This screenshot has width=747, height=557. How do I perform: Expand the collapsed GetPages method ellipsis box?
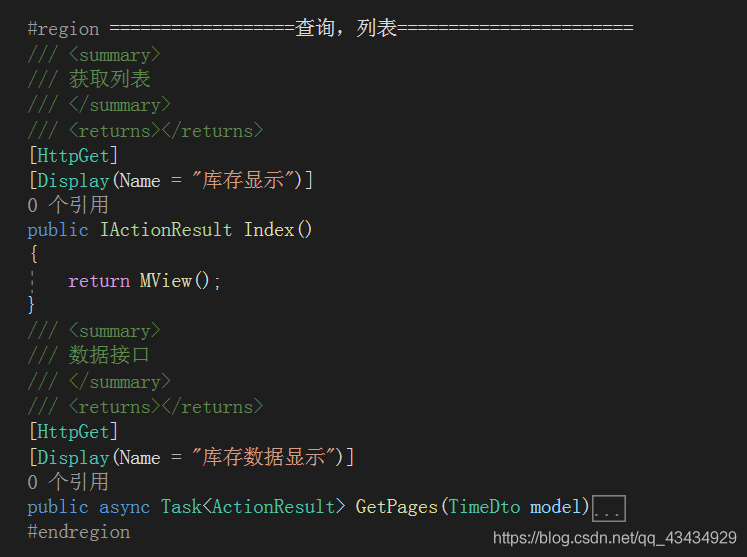coord(608,508)
